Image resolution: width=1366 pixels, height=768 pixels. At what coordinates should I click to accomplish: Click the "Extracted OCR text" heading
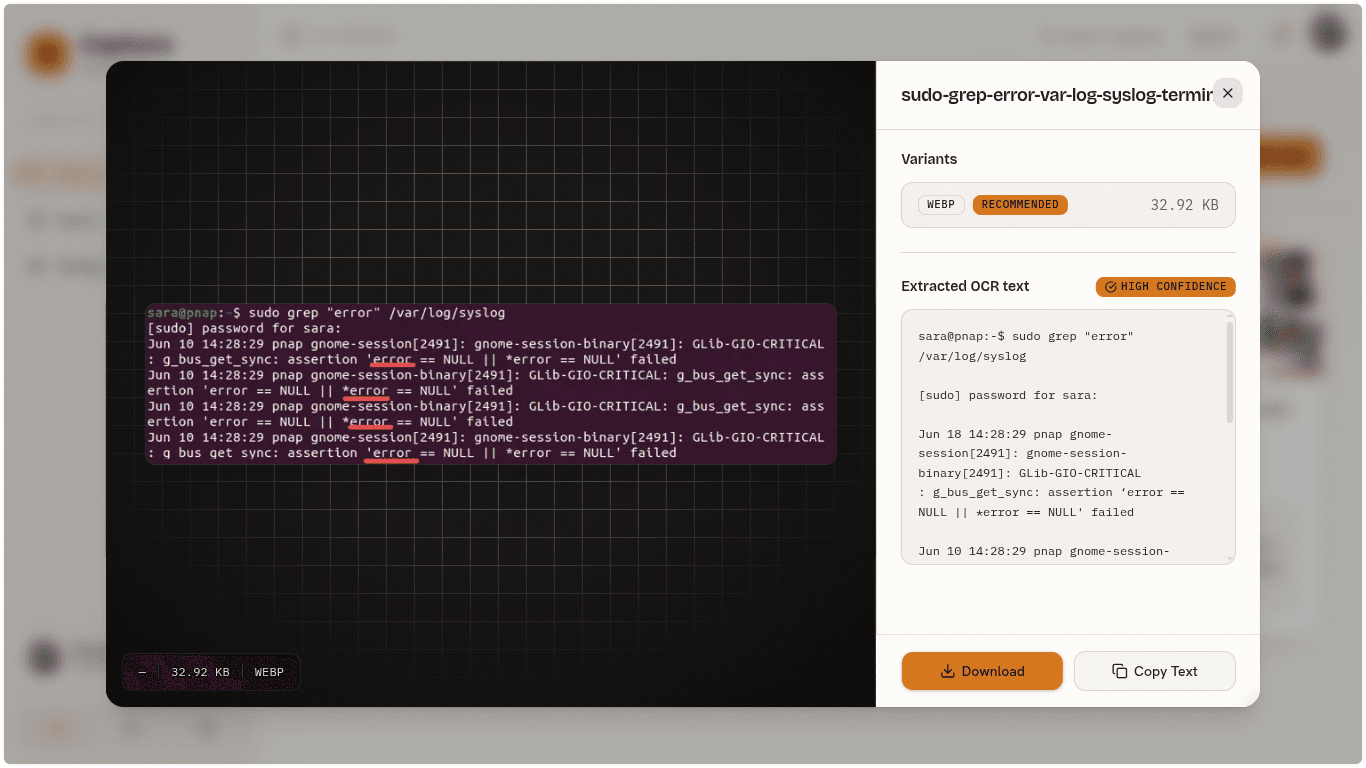pos(965,286)
